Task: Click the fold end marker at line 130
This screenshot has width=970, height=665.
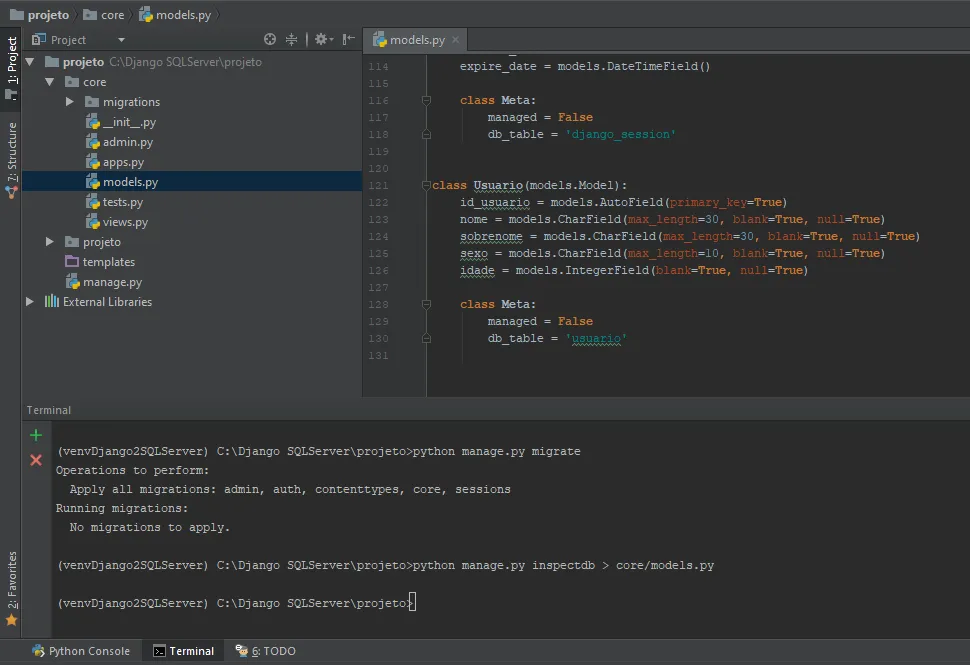Action: (x=426, y=338)
